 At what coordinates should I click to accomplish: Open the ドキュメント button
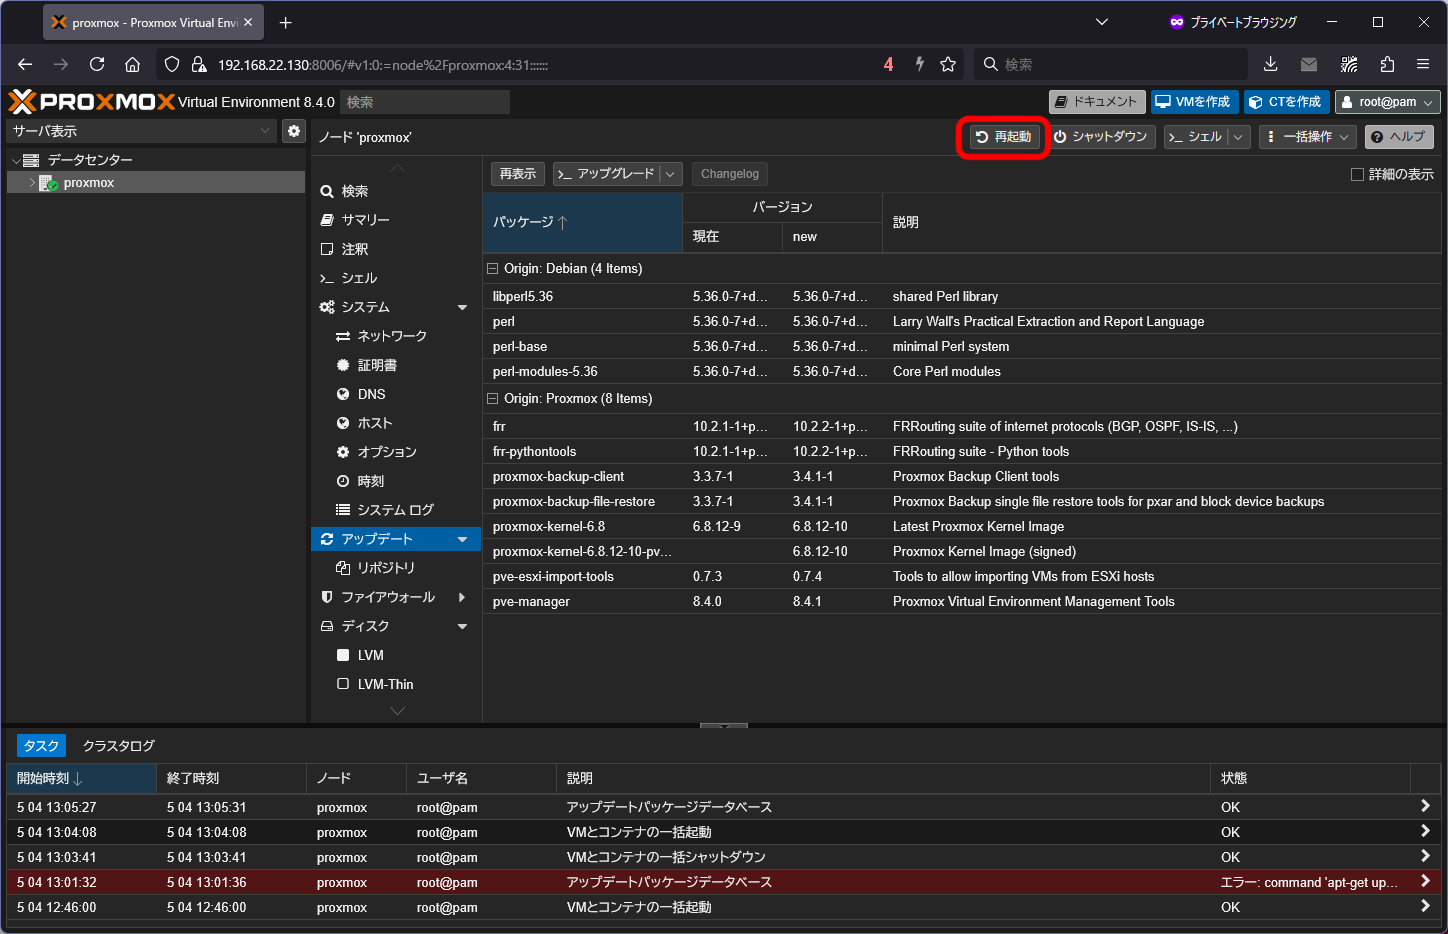[x=1096, y=102]
